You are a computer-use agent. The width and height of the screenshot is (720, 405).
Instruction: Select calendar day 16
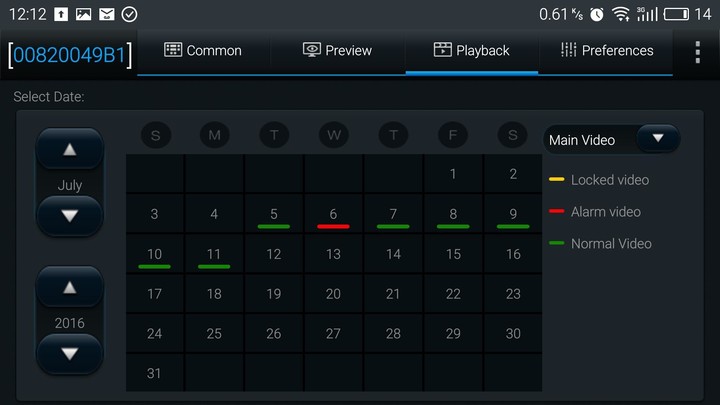[513, 254]
